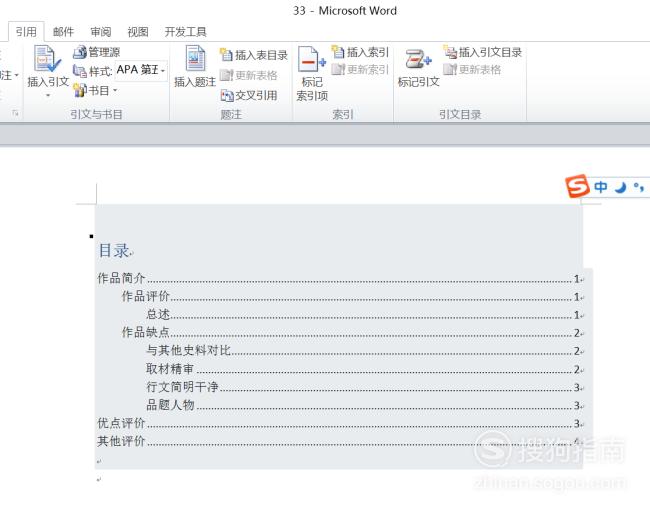The width and height of the screenshot is (650, 517).
Task: Click 插入索引 insert index
Action: click(360, 52)
